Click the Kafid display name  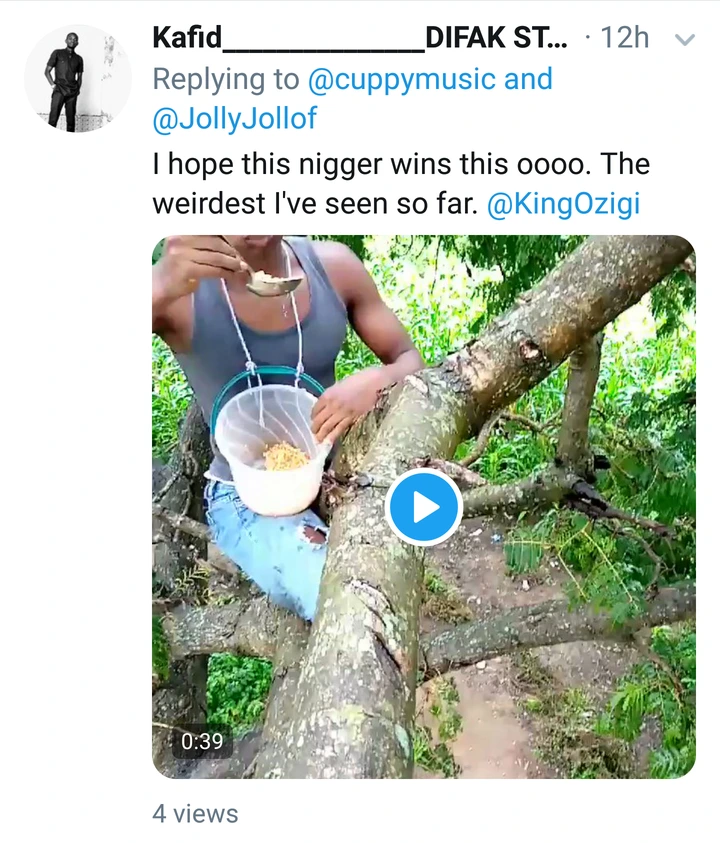pyautogui.click(x=187, y=39)
